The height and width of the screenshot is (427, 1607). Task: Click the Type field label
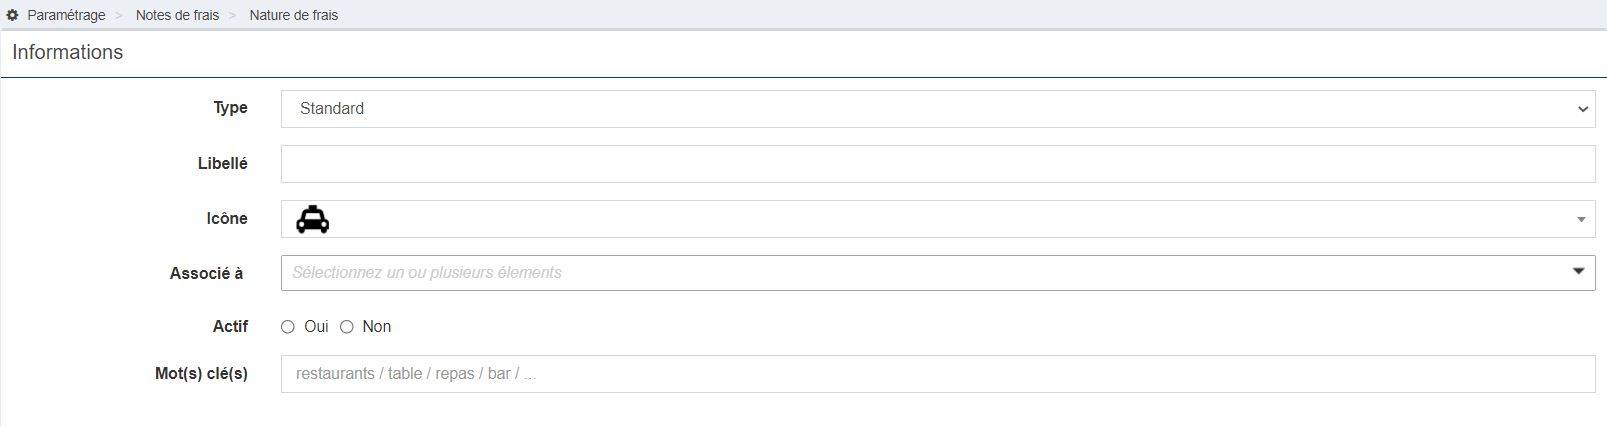(x=230, y=108)
